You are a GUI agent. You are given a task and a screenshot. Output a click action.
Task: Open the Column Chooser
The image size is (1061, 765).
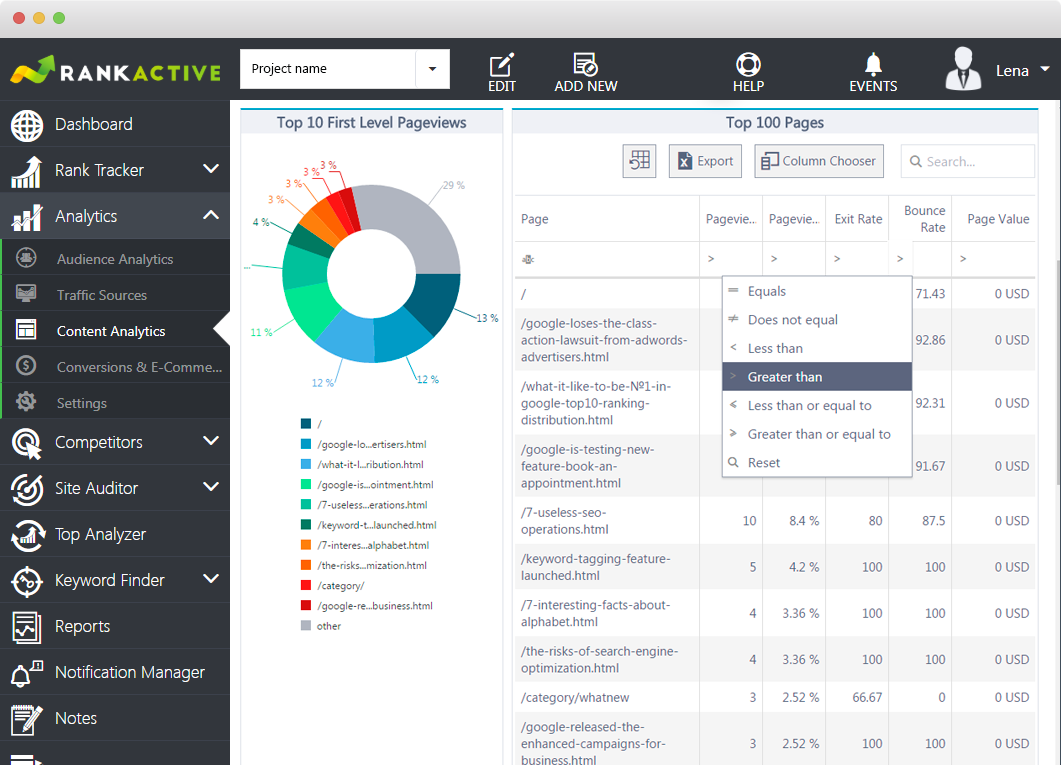pos(819,161)
